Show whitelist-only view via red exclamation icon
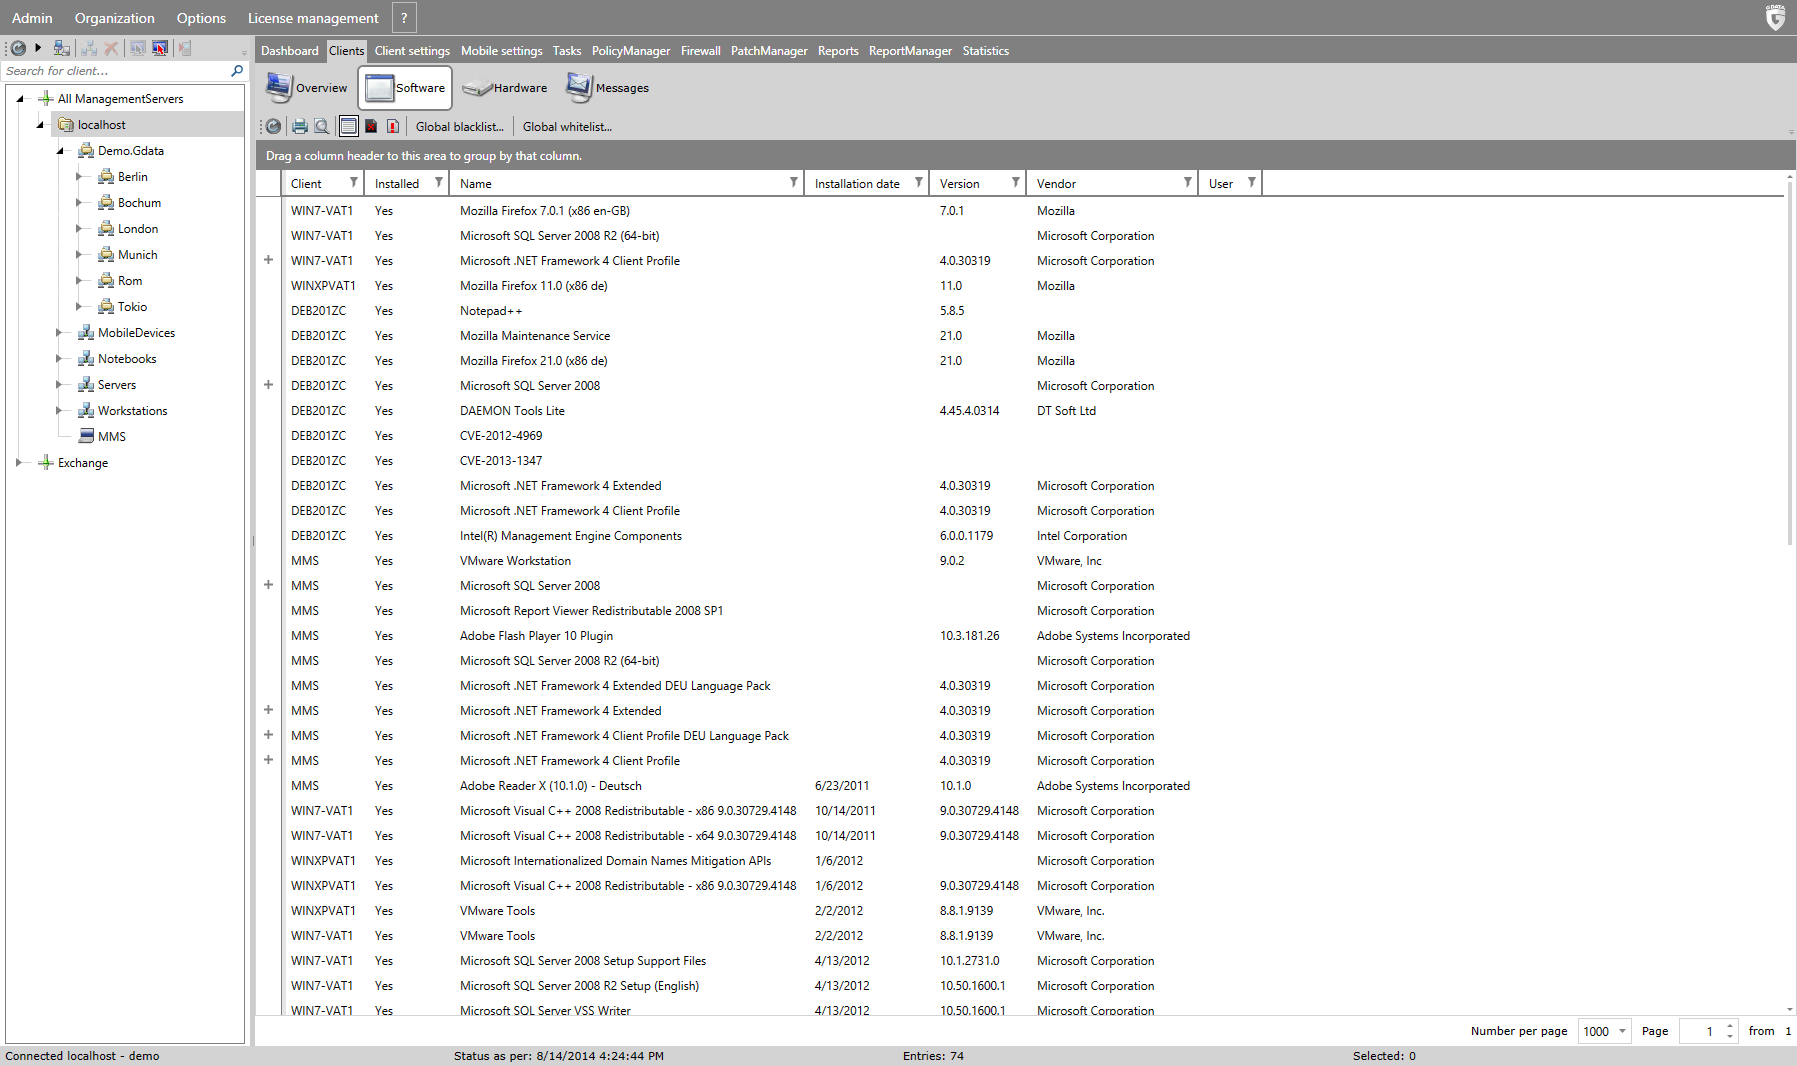The width and height of the screenshot is (1797, 1066). pos(393,126)
